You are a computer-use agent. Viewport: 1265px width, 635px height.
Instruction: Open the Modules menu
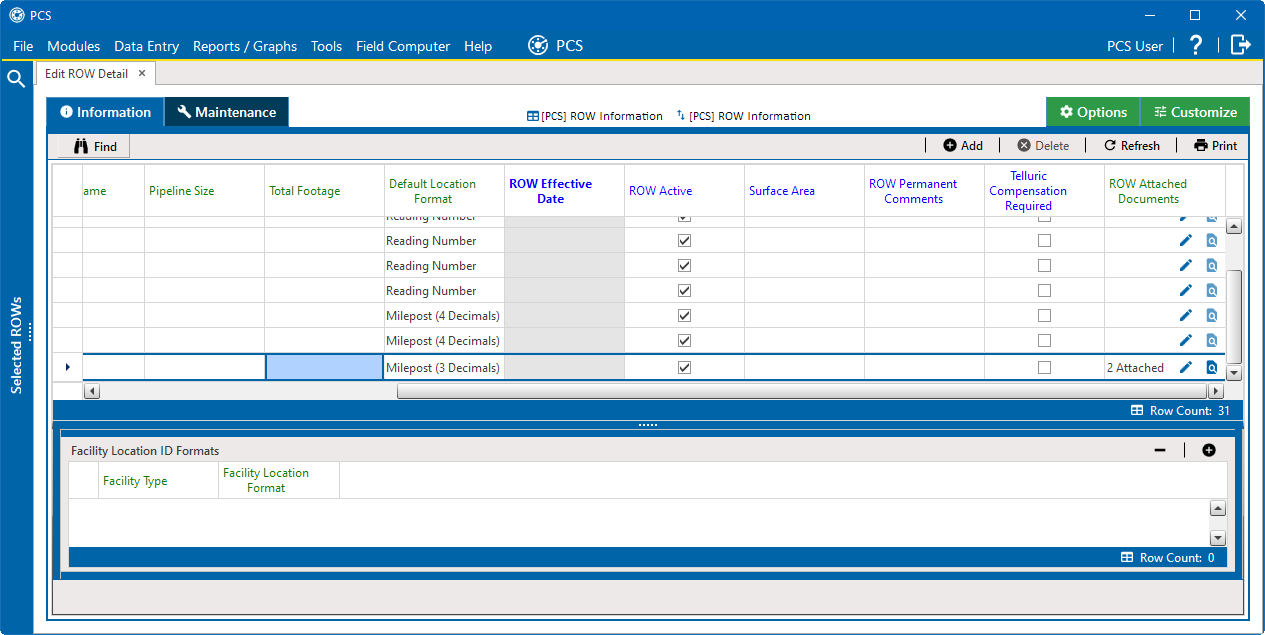tap(74, 46)
